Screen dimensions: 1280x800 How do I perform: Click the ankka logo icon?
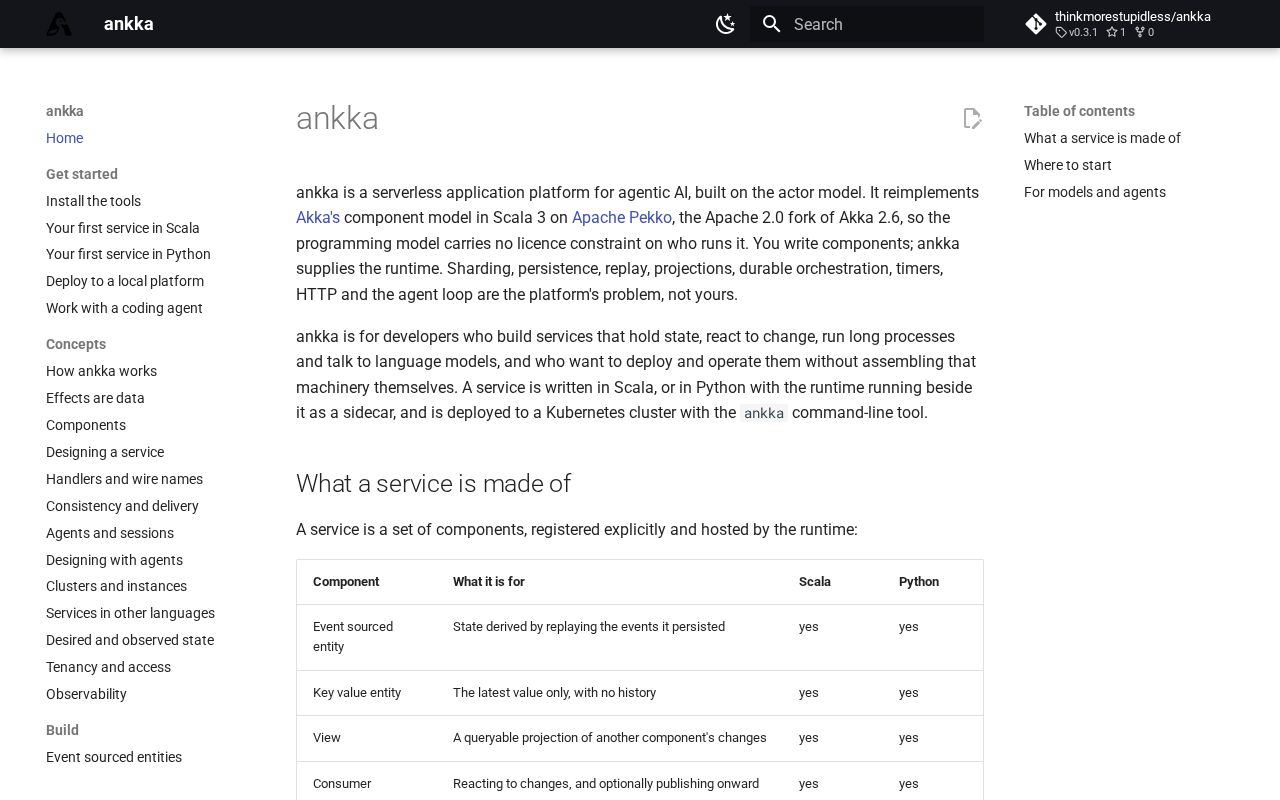pos(59,24)
